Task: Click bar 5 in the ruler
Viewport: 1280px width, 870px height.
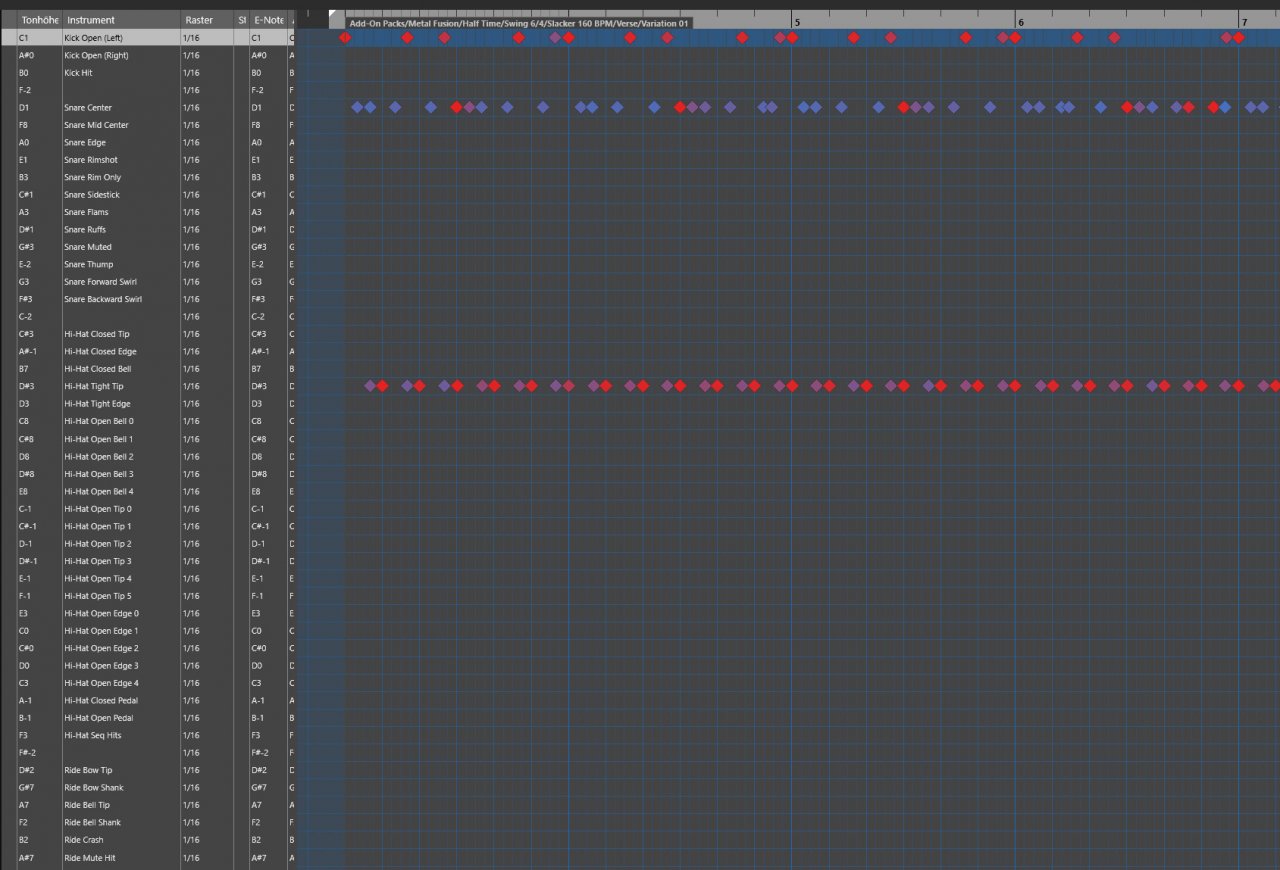Action: pyautogui.click(x=797, y=22)
